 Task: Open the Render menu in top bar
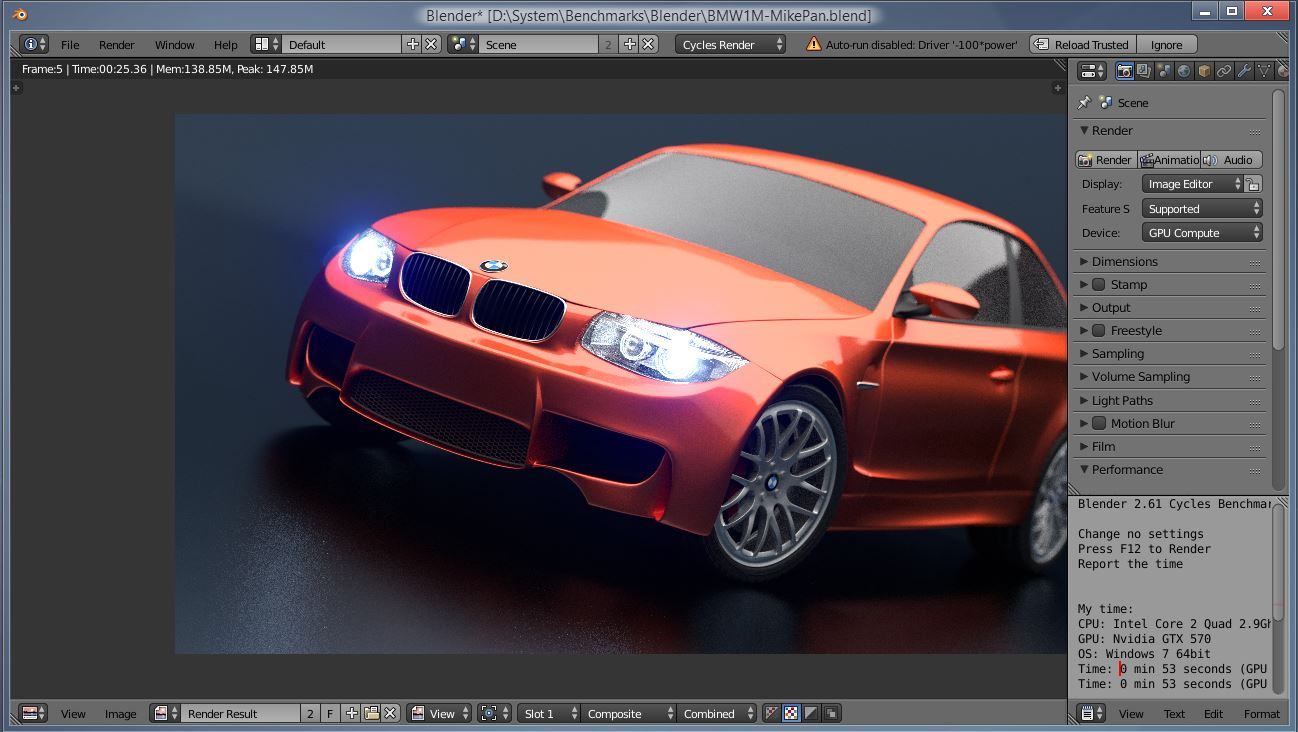117,45
